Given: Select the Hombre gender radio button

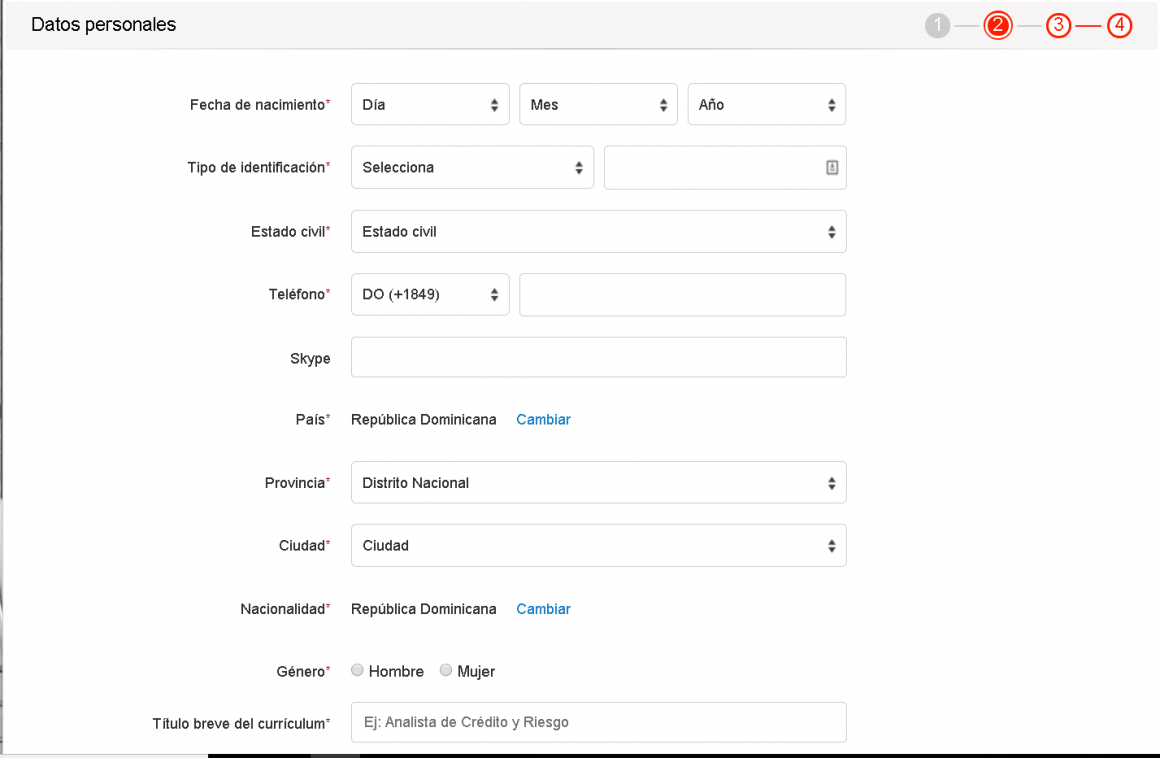Looking at the screenshot, I should coord(358,671).
